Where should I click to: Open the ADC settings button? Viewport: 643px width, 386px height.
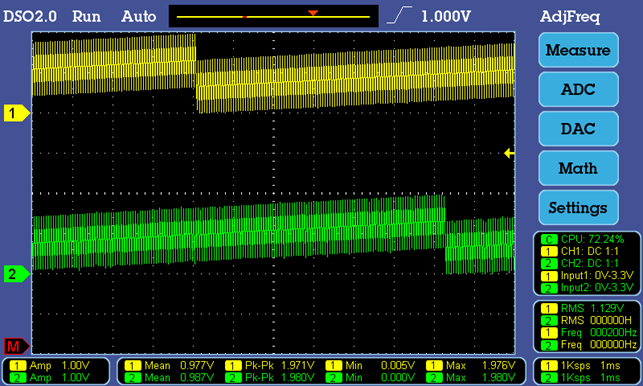[578, 89]
